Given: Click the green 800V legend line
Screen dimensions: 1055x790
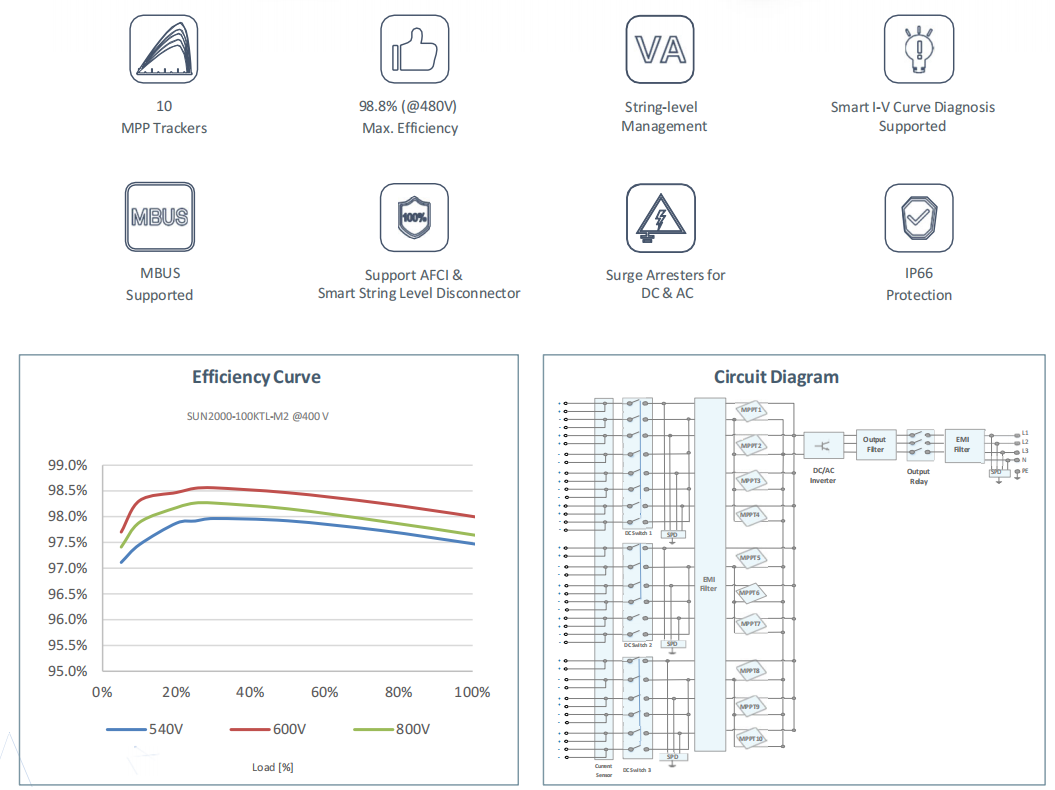Looking at the screenshot, I should click(373, 729).
